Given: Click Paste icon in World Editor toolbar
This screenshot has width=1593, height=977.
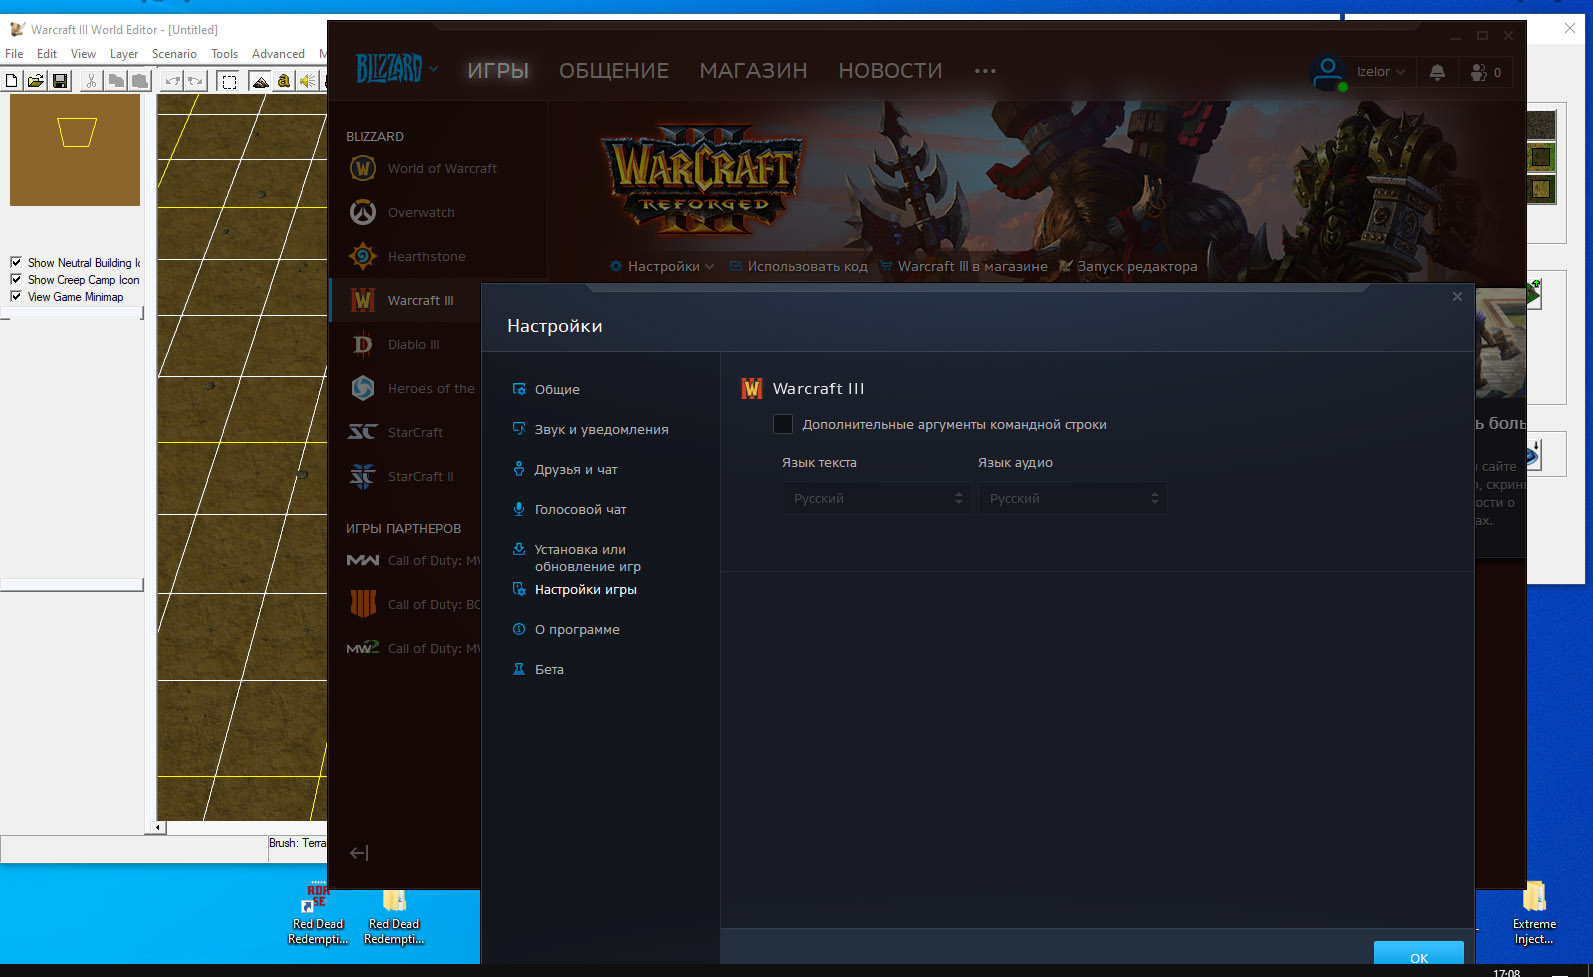Looking at the screenshot, I should point(140,81).
